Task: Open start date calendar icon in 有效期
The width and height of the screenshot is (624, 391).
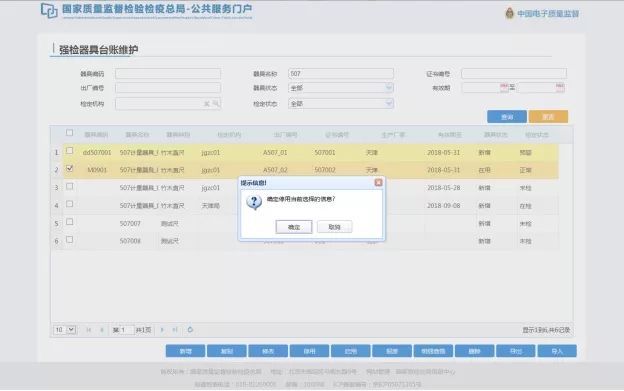Action: [504, 87]
